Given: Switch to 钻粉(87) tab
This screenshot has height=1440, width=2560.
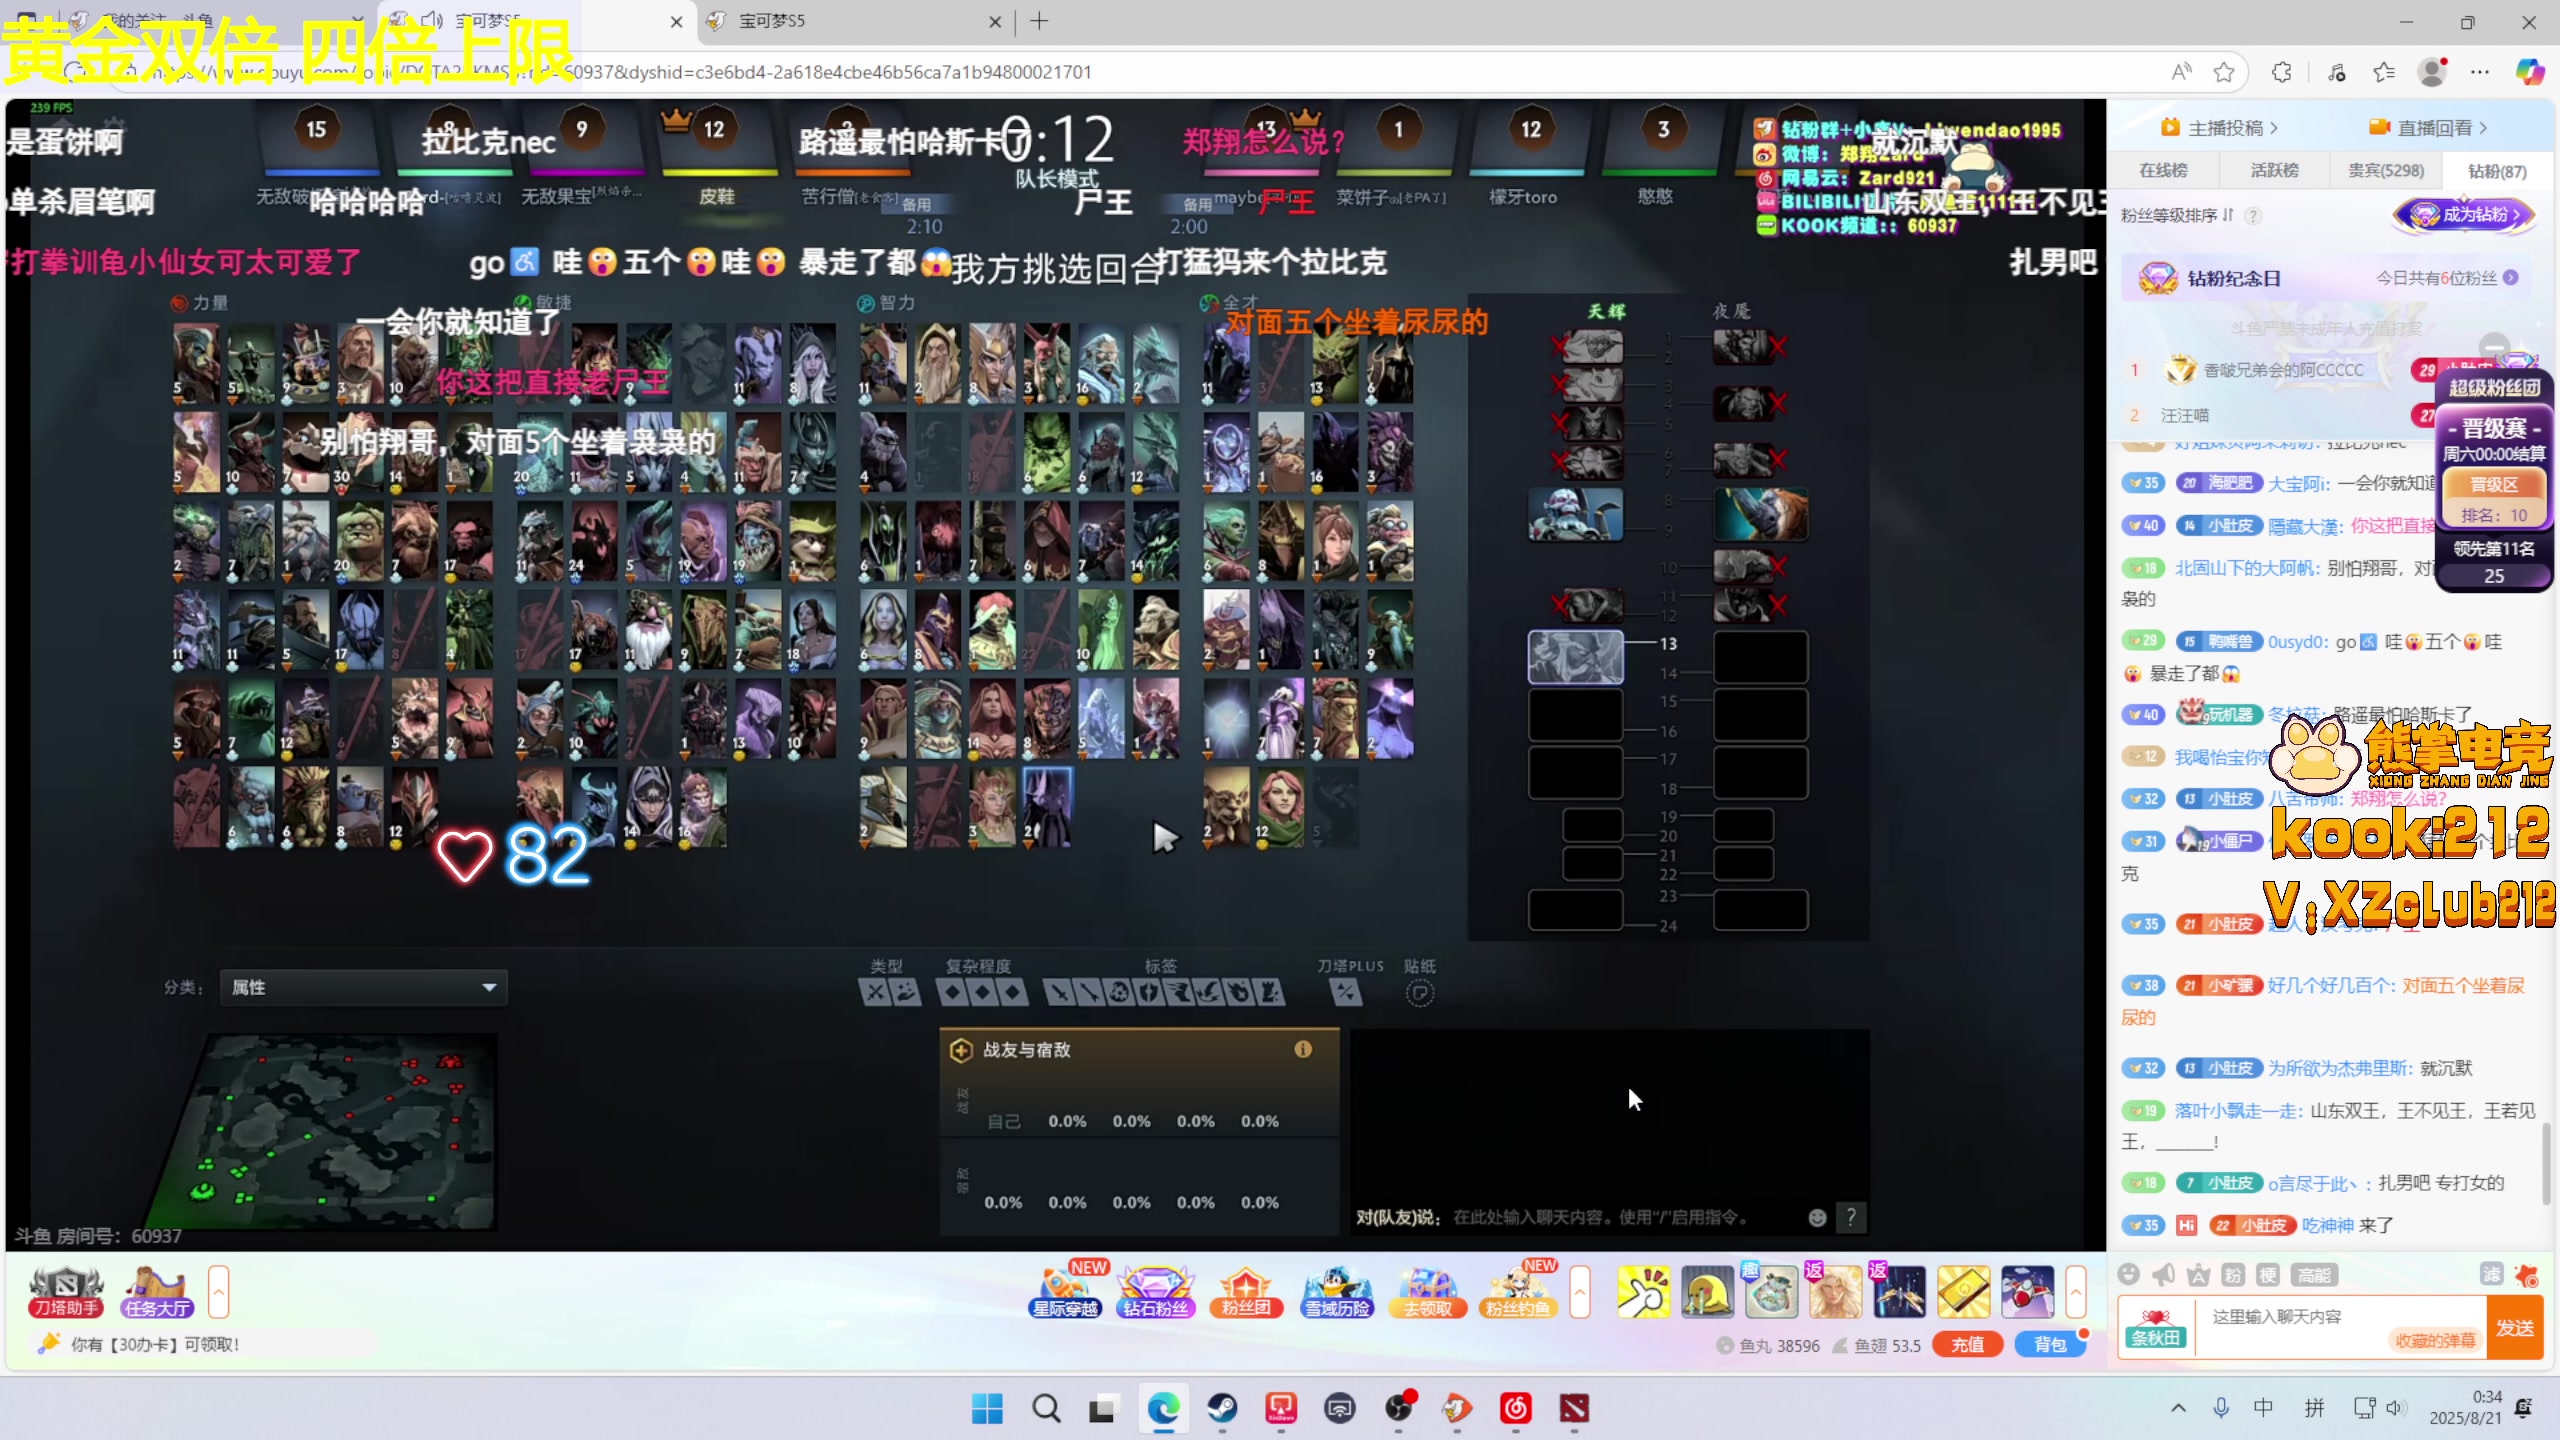Looking at the screenshot, I should coord(2497,171).
